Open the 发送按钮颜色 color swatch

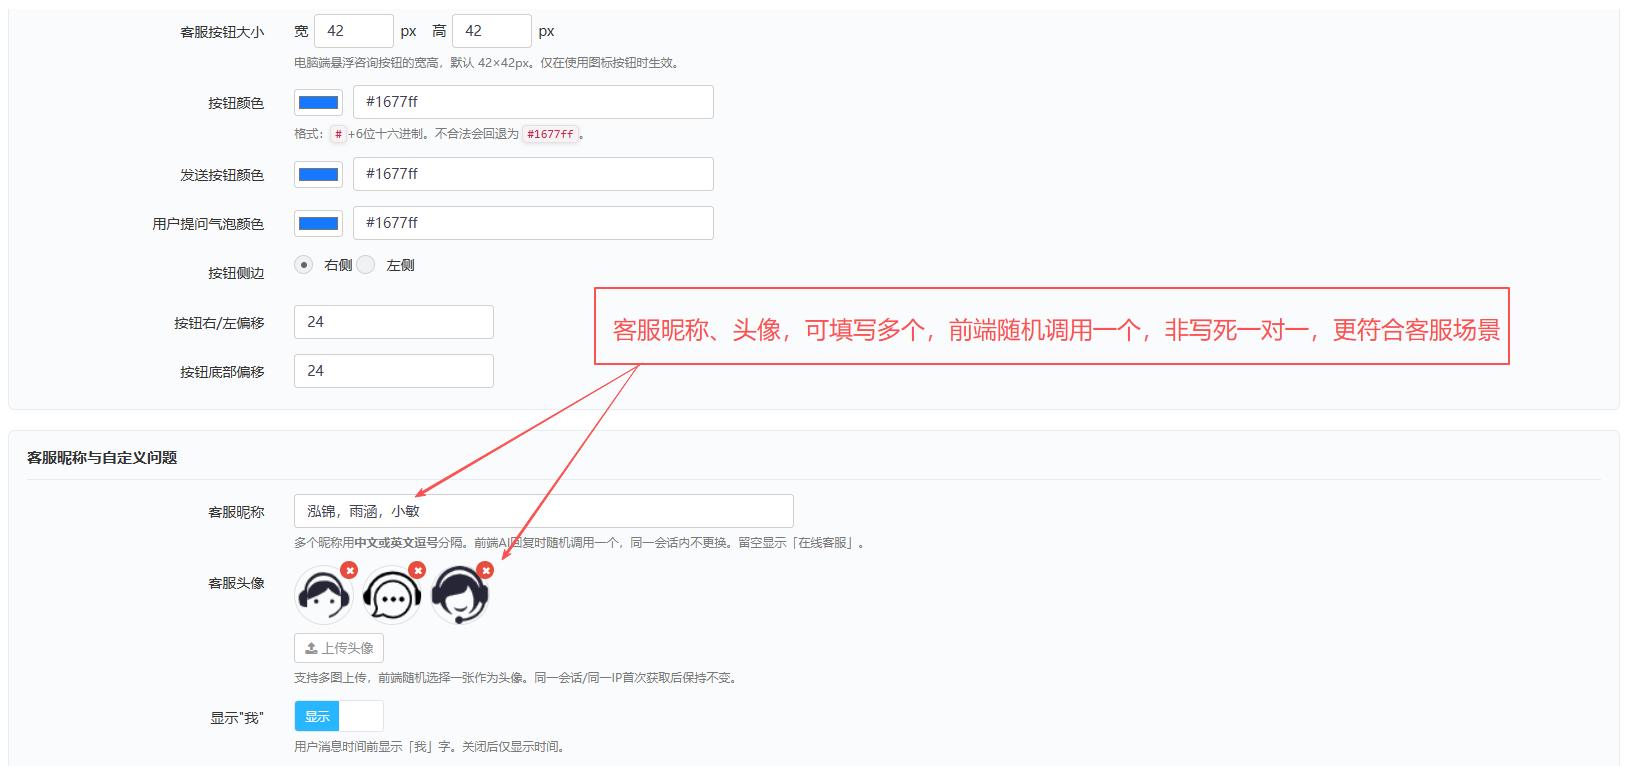319,174
